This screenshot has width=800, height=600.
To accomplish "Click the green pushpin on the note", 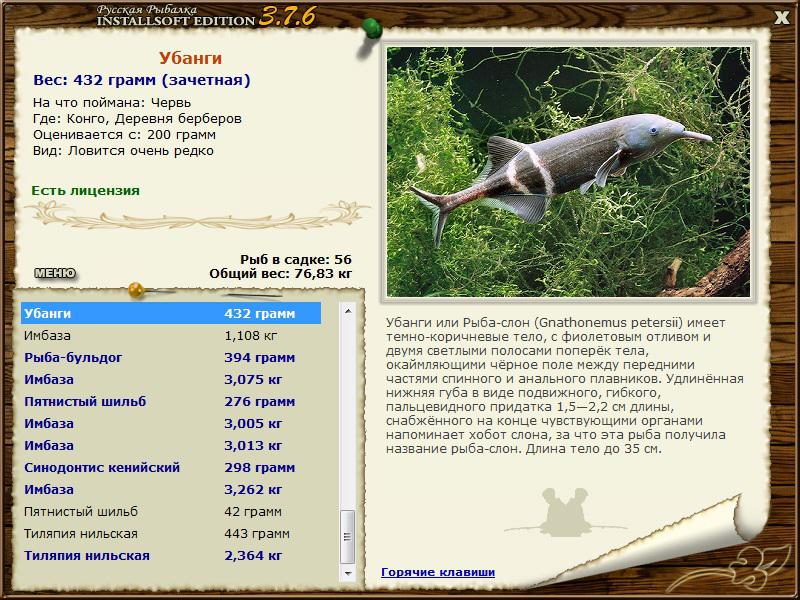I will point(372,28).
